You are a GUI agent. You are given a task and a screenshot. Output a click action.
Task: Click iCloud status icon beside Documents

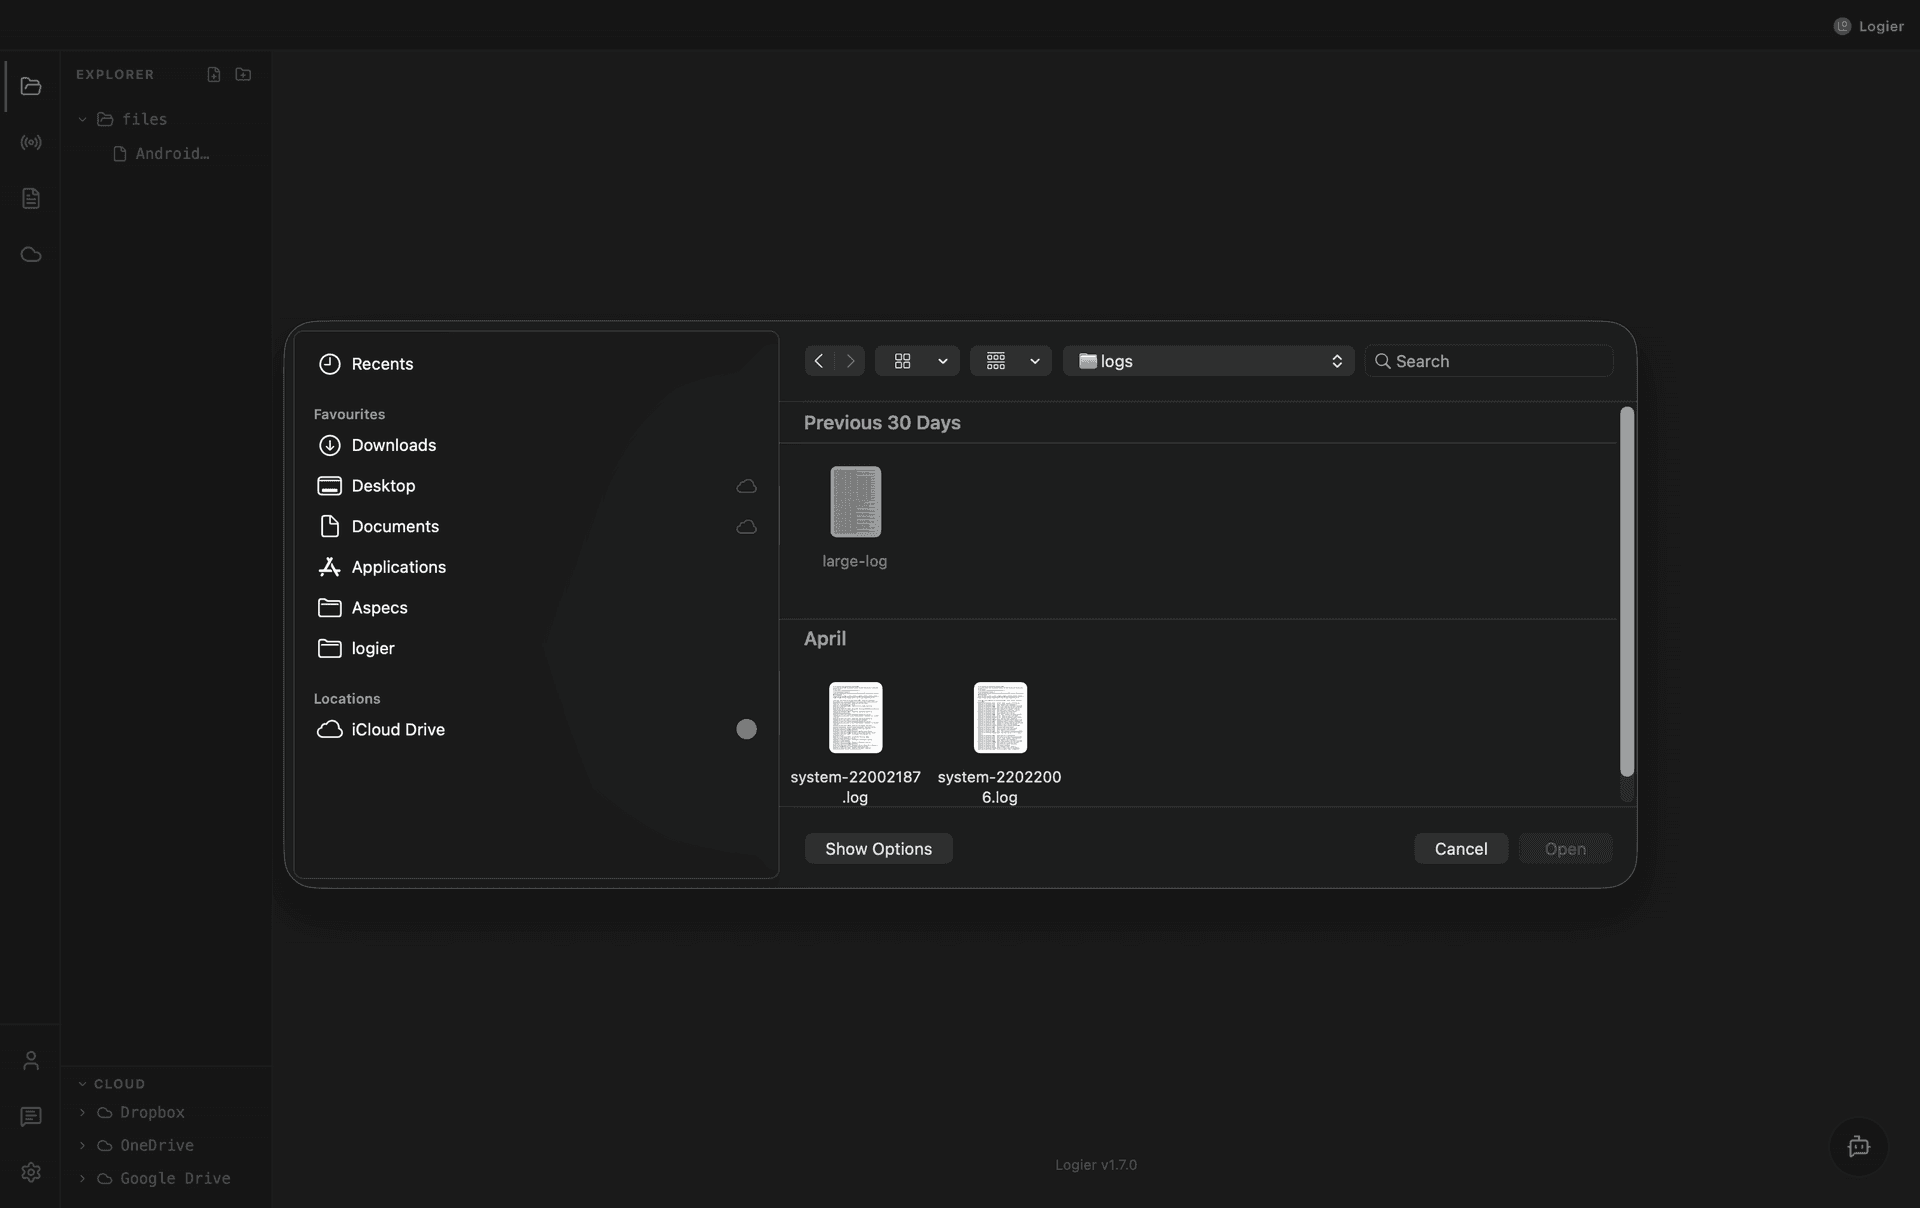(746, 527)
